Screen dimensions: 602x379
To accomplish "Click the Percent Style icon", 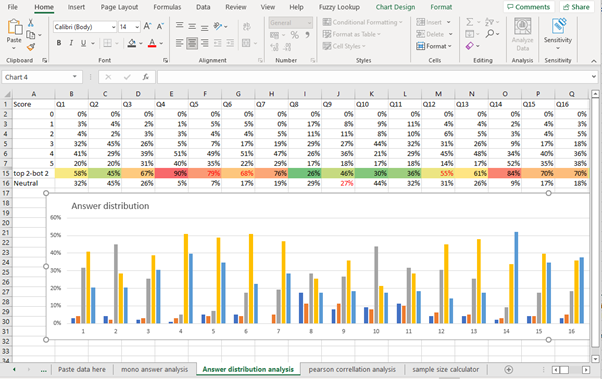I will pos(294,35).
